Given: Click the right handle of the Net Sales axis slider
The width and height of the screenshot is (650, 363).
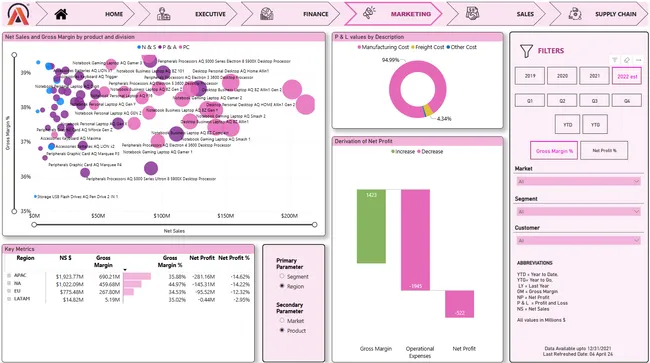Looking at the screenshot, I should 315,225.
